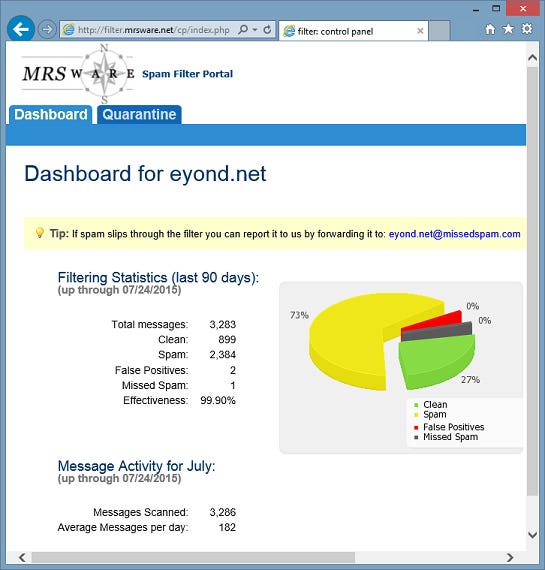Image resolution: width=545 pixels, height=570 pixels.
Task: Click the Spam Filter Portal title
Action: pos(187,74)
